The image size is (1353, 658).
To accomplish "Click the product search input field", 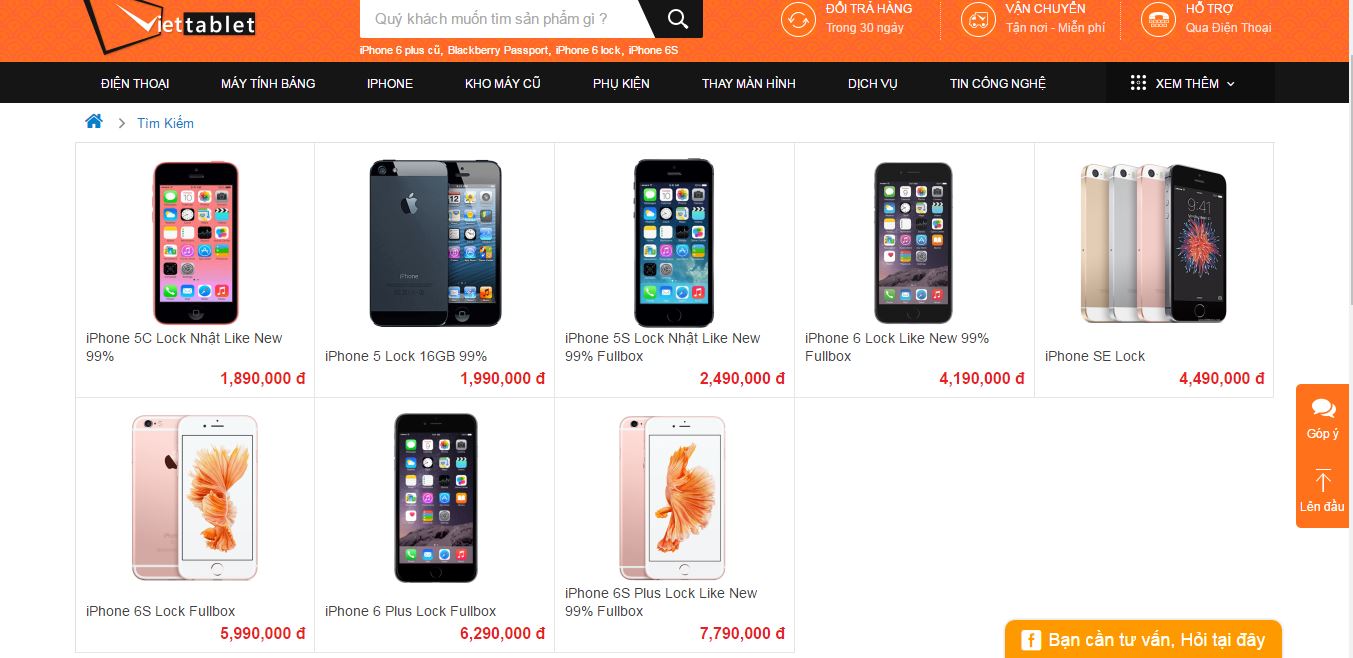I will [x=499, y=19].
